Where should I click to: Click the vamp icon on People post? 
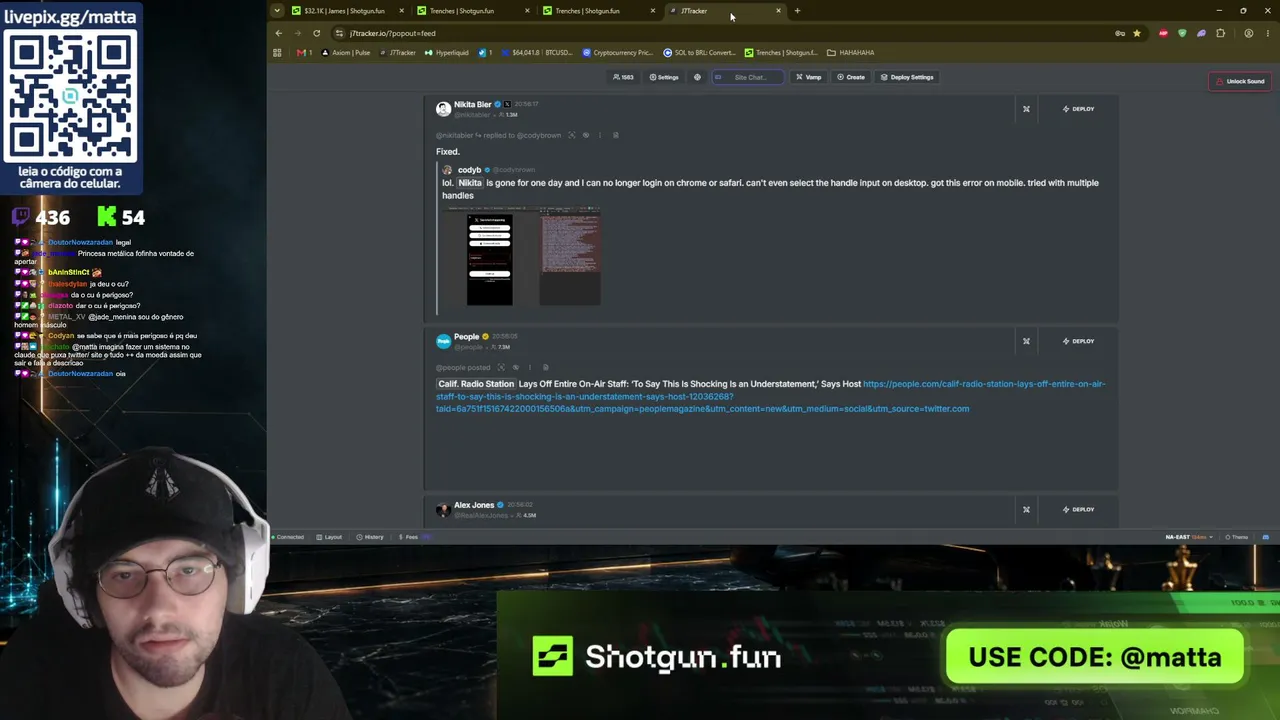point(1026,341)
